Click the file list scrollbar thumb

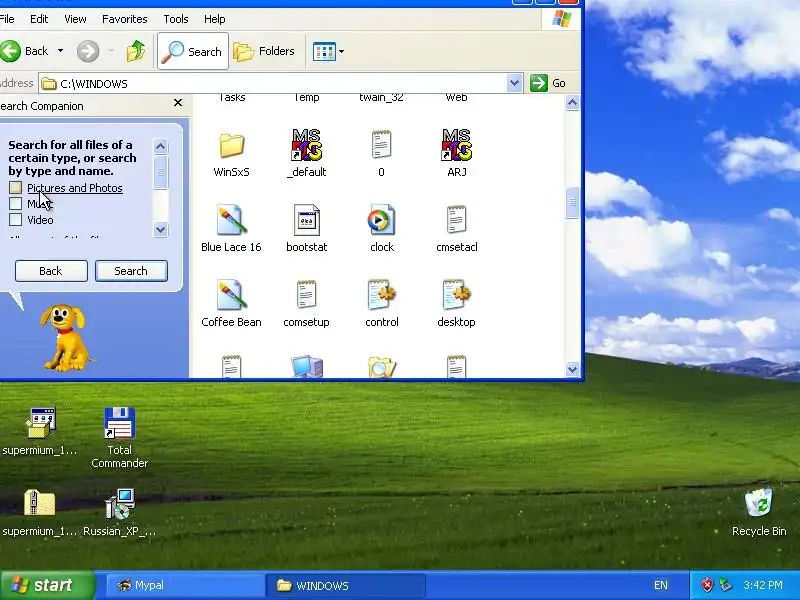pos(572,203)
